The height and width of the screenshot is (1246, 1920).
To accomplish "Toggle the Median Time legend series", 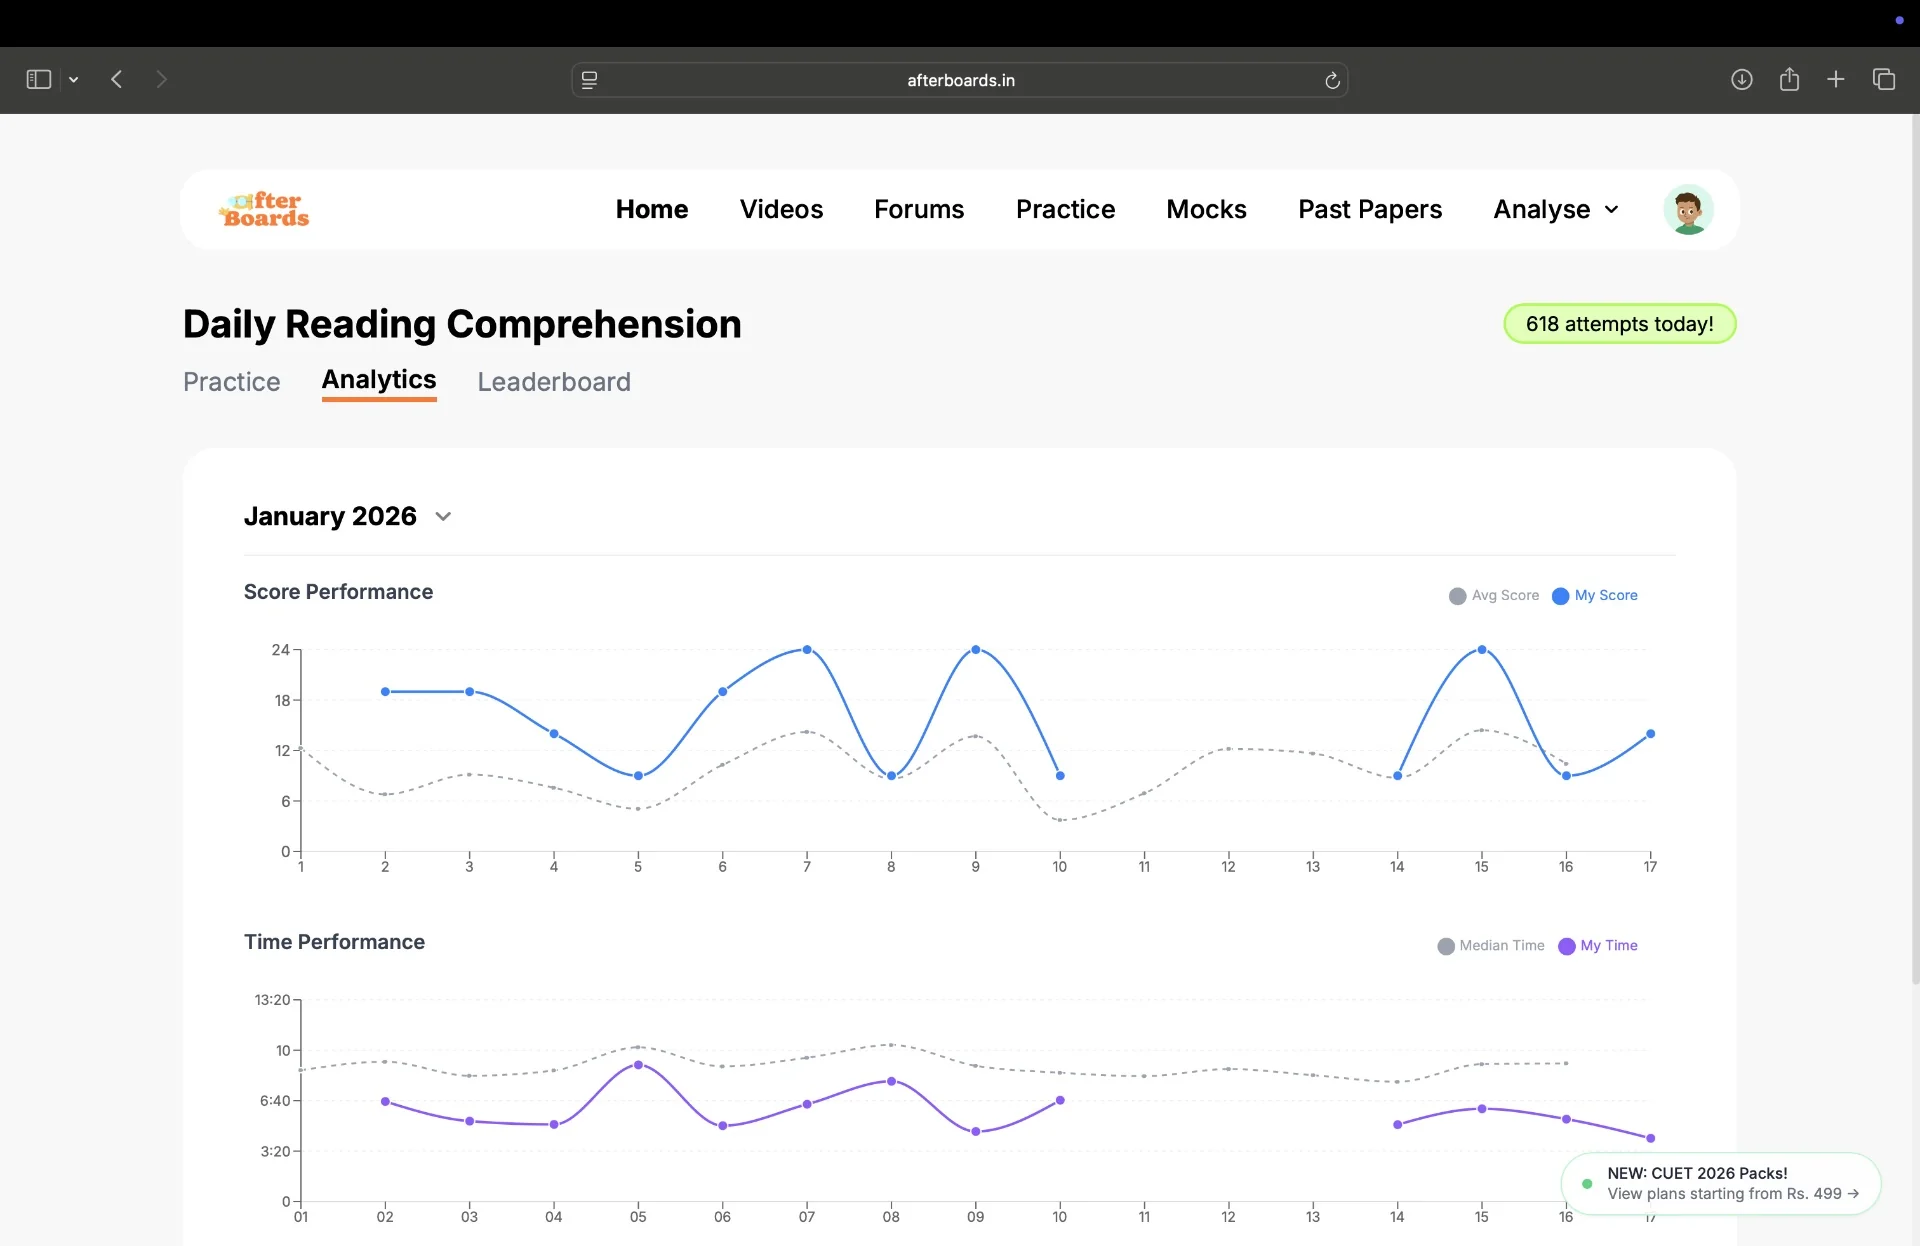I will pos(1491,946).
